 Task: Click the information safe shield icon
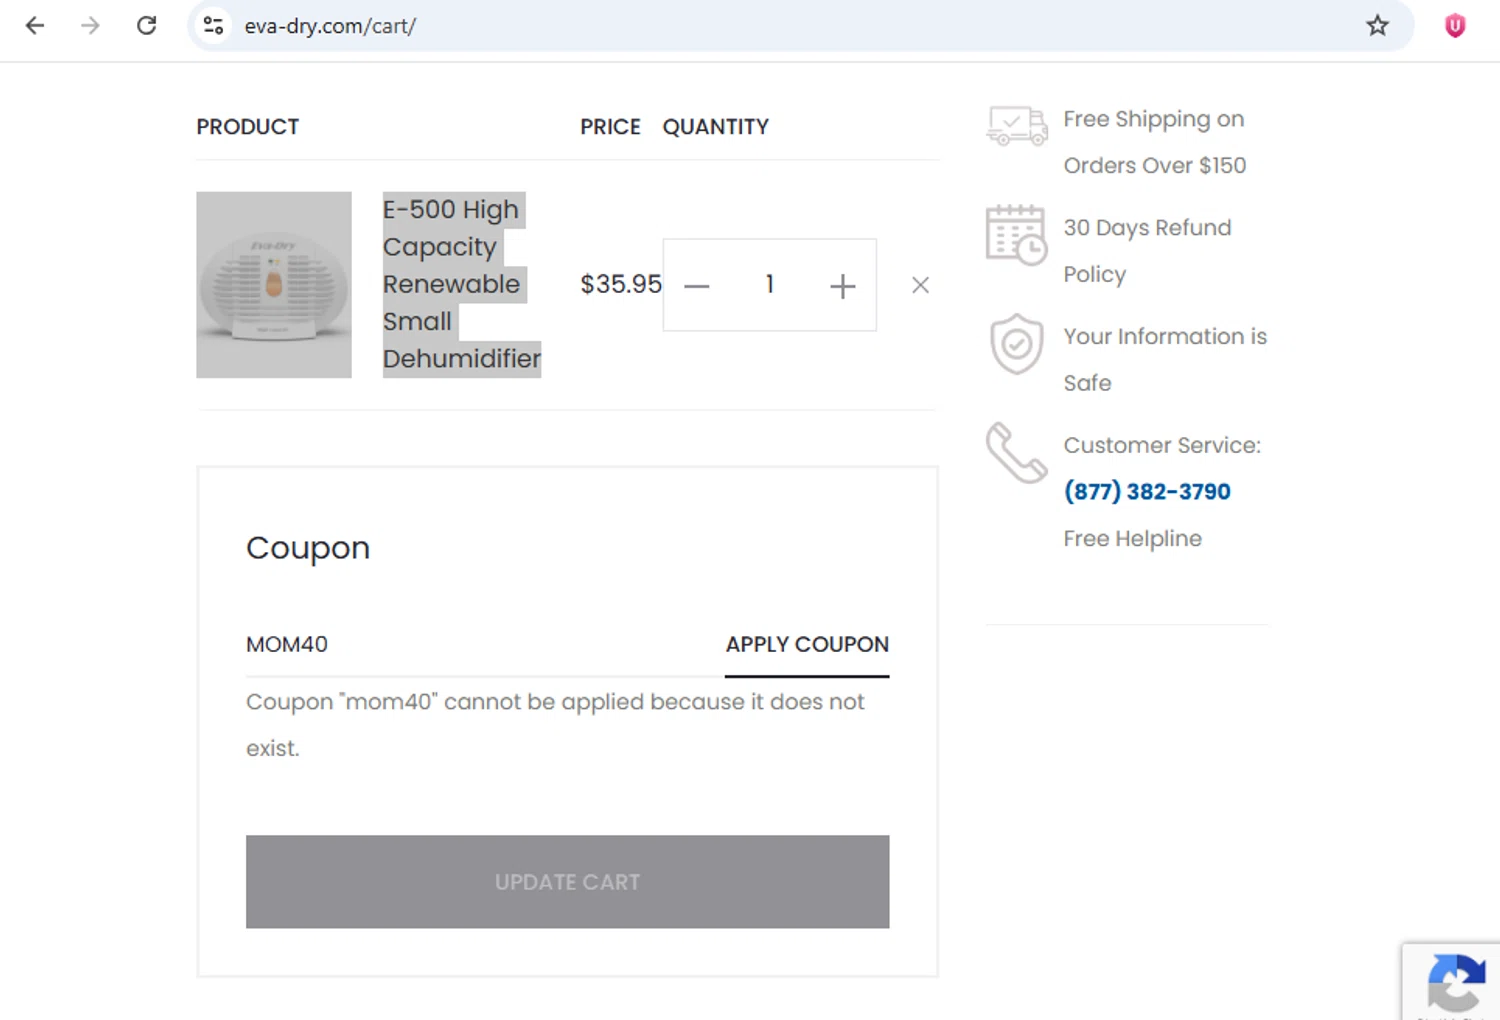1016,343
